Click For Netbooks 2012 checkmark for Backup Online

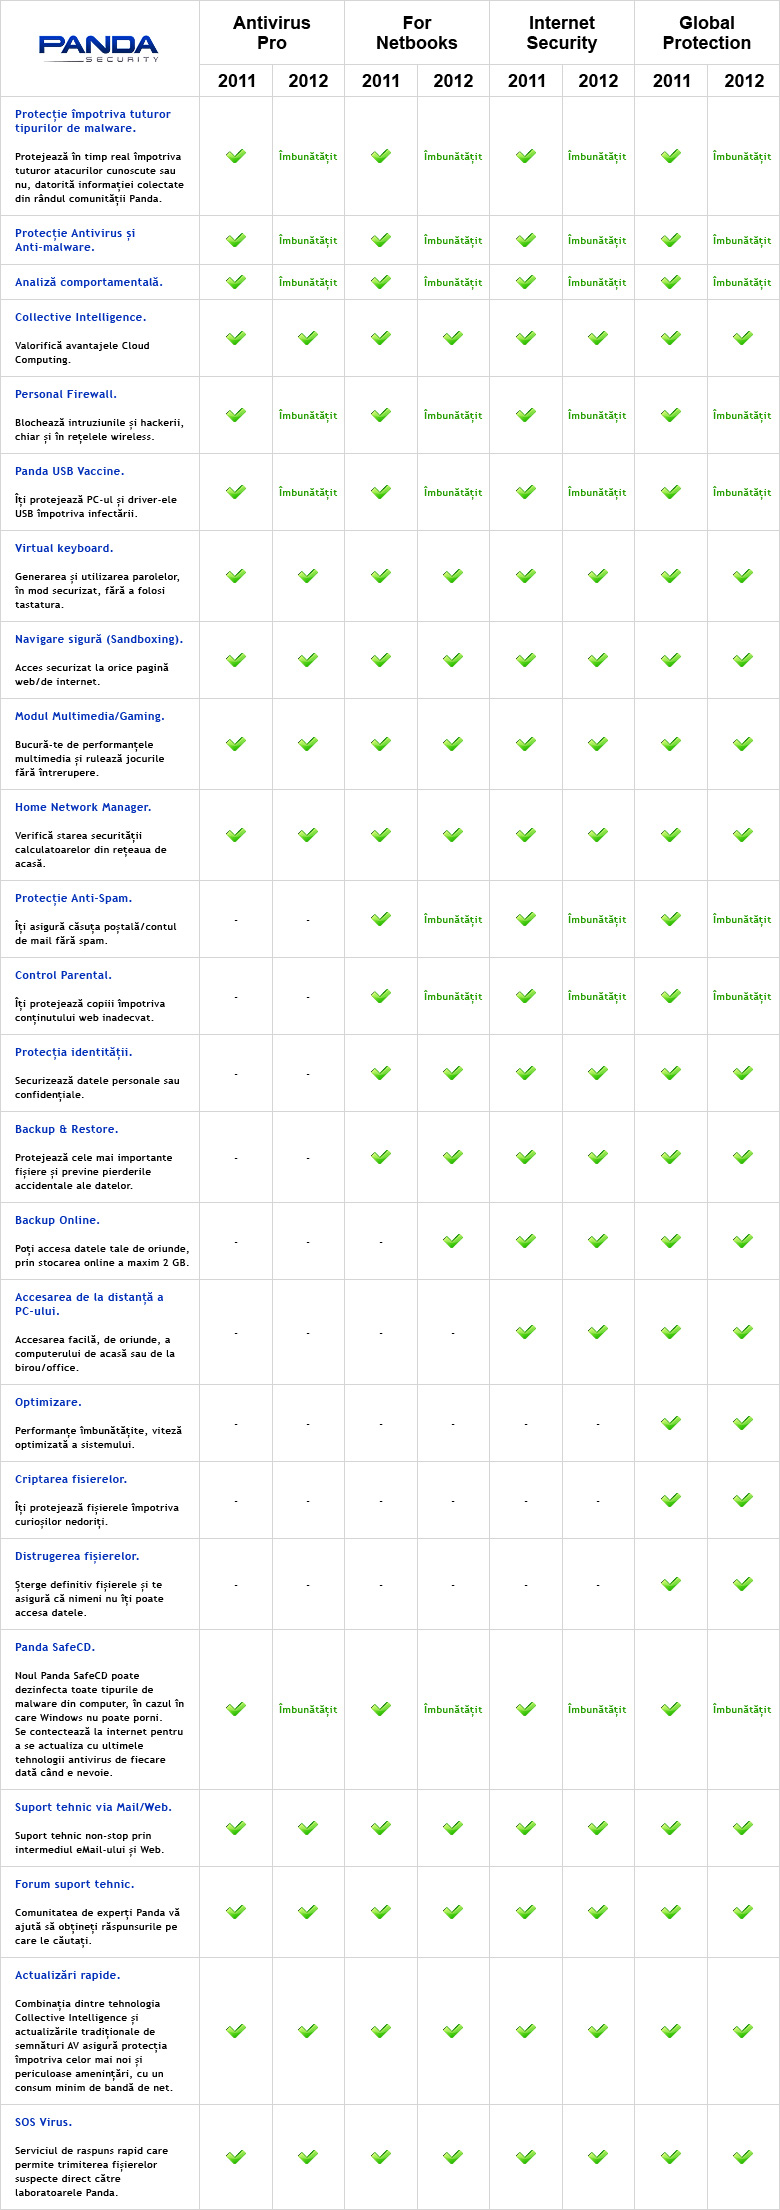coord(453,1241)
